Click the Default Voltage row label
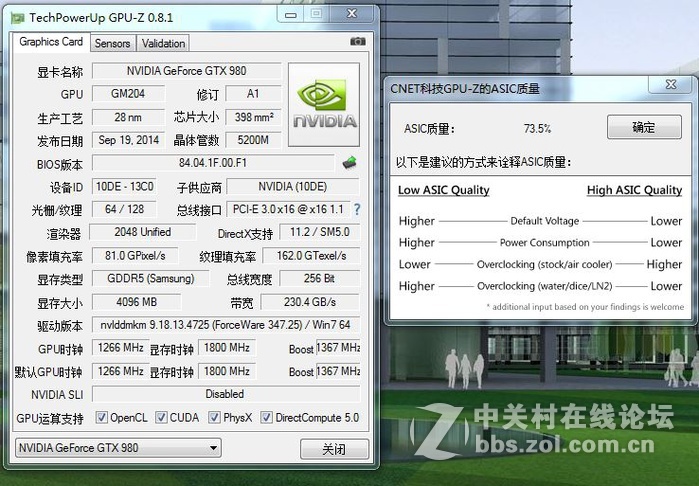This screenshot has height=486, width=699. [x=545, y=221]
